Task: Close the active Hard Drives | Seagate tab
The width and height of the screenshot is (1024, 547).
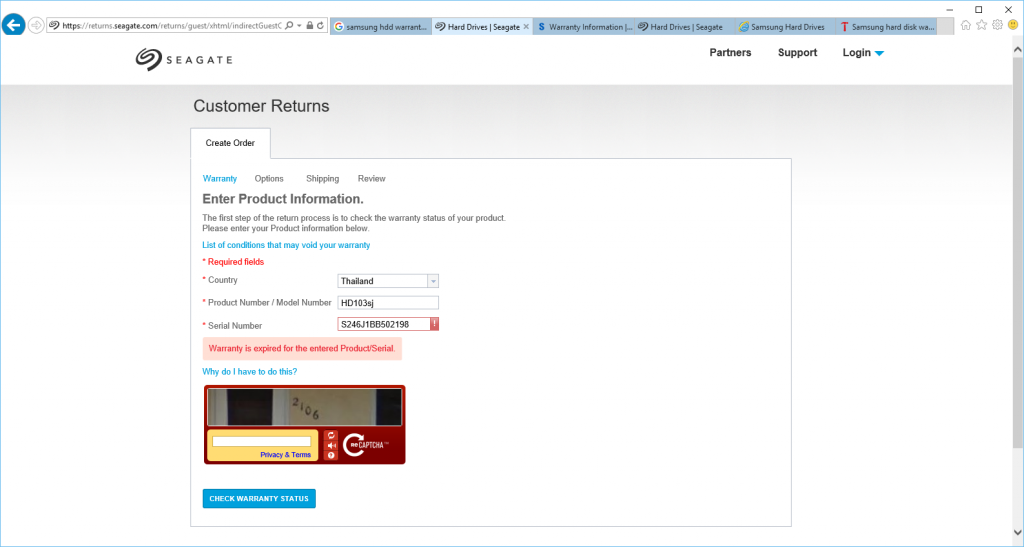Action: 526,27
